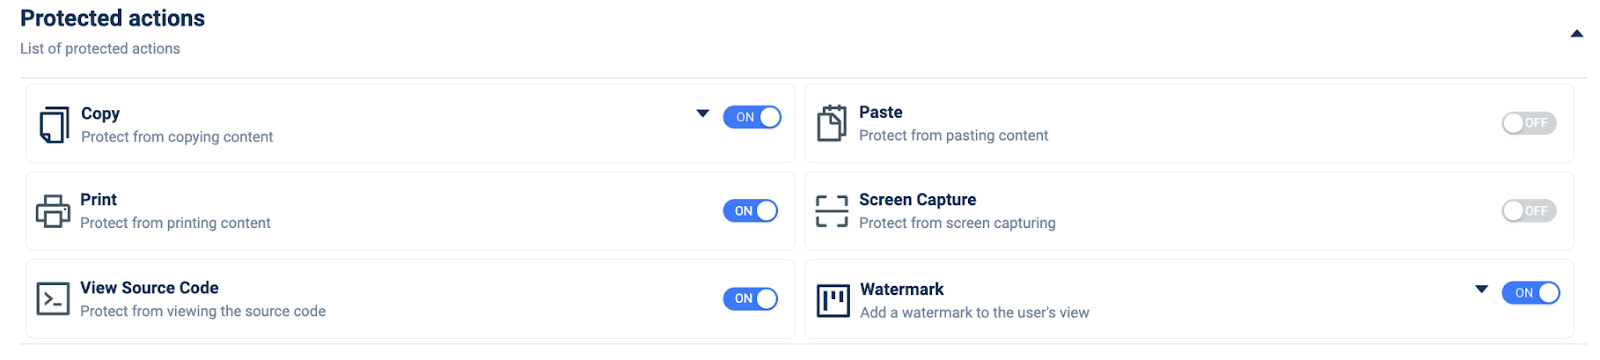The height and width of the screenshot is (360, 1600).
Task: Expand the Copy options dropdown arrow
Action: (703, 114)
